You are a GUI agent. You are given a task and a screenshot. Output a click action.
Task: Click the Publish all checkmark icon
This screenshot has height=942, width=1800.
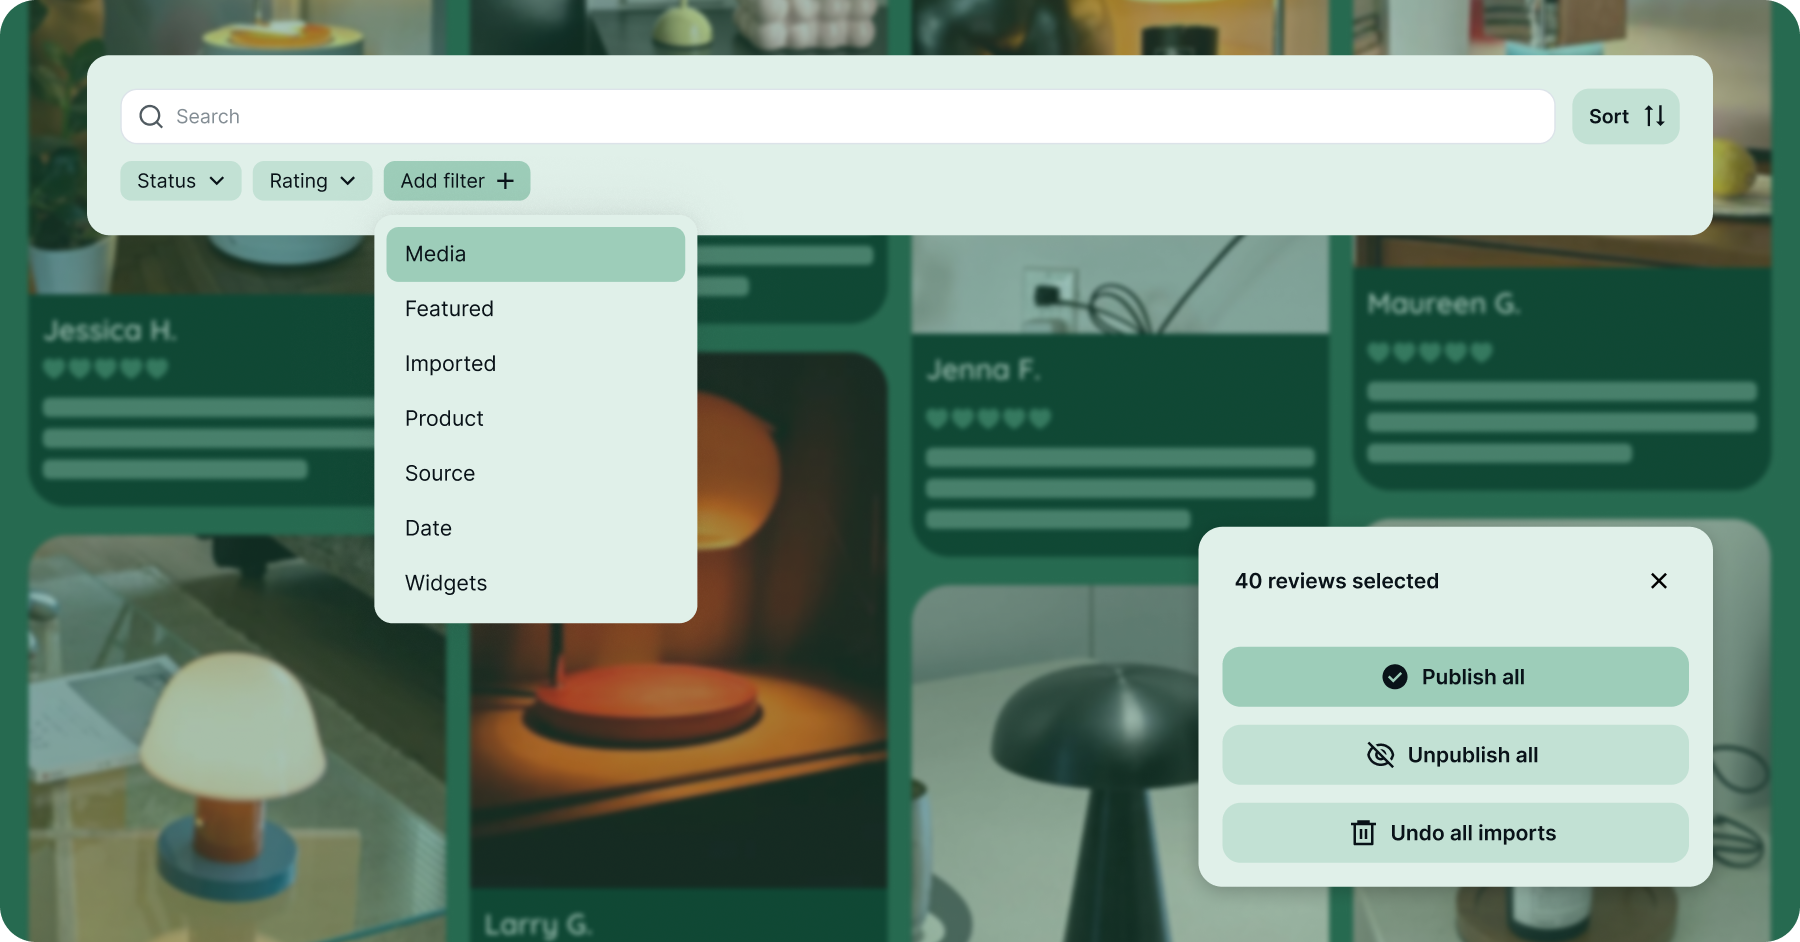pyautogui.click(x=1395, y=677)
